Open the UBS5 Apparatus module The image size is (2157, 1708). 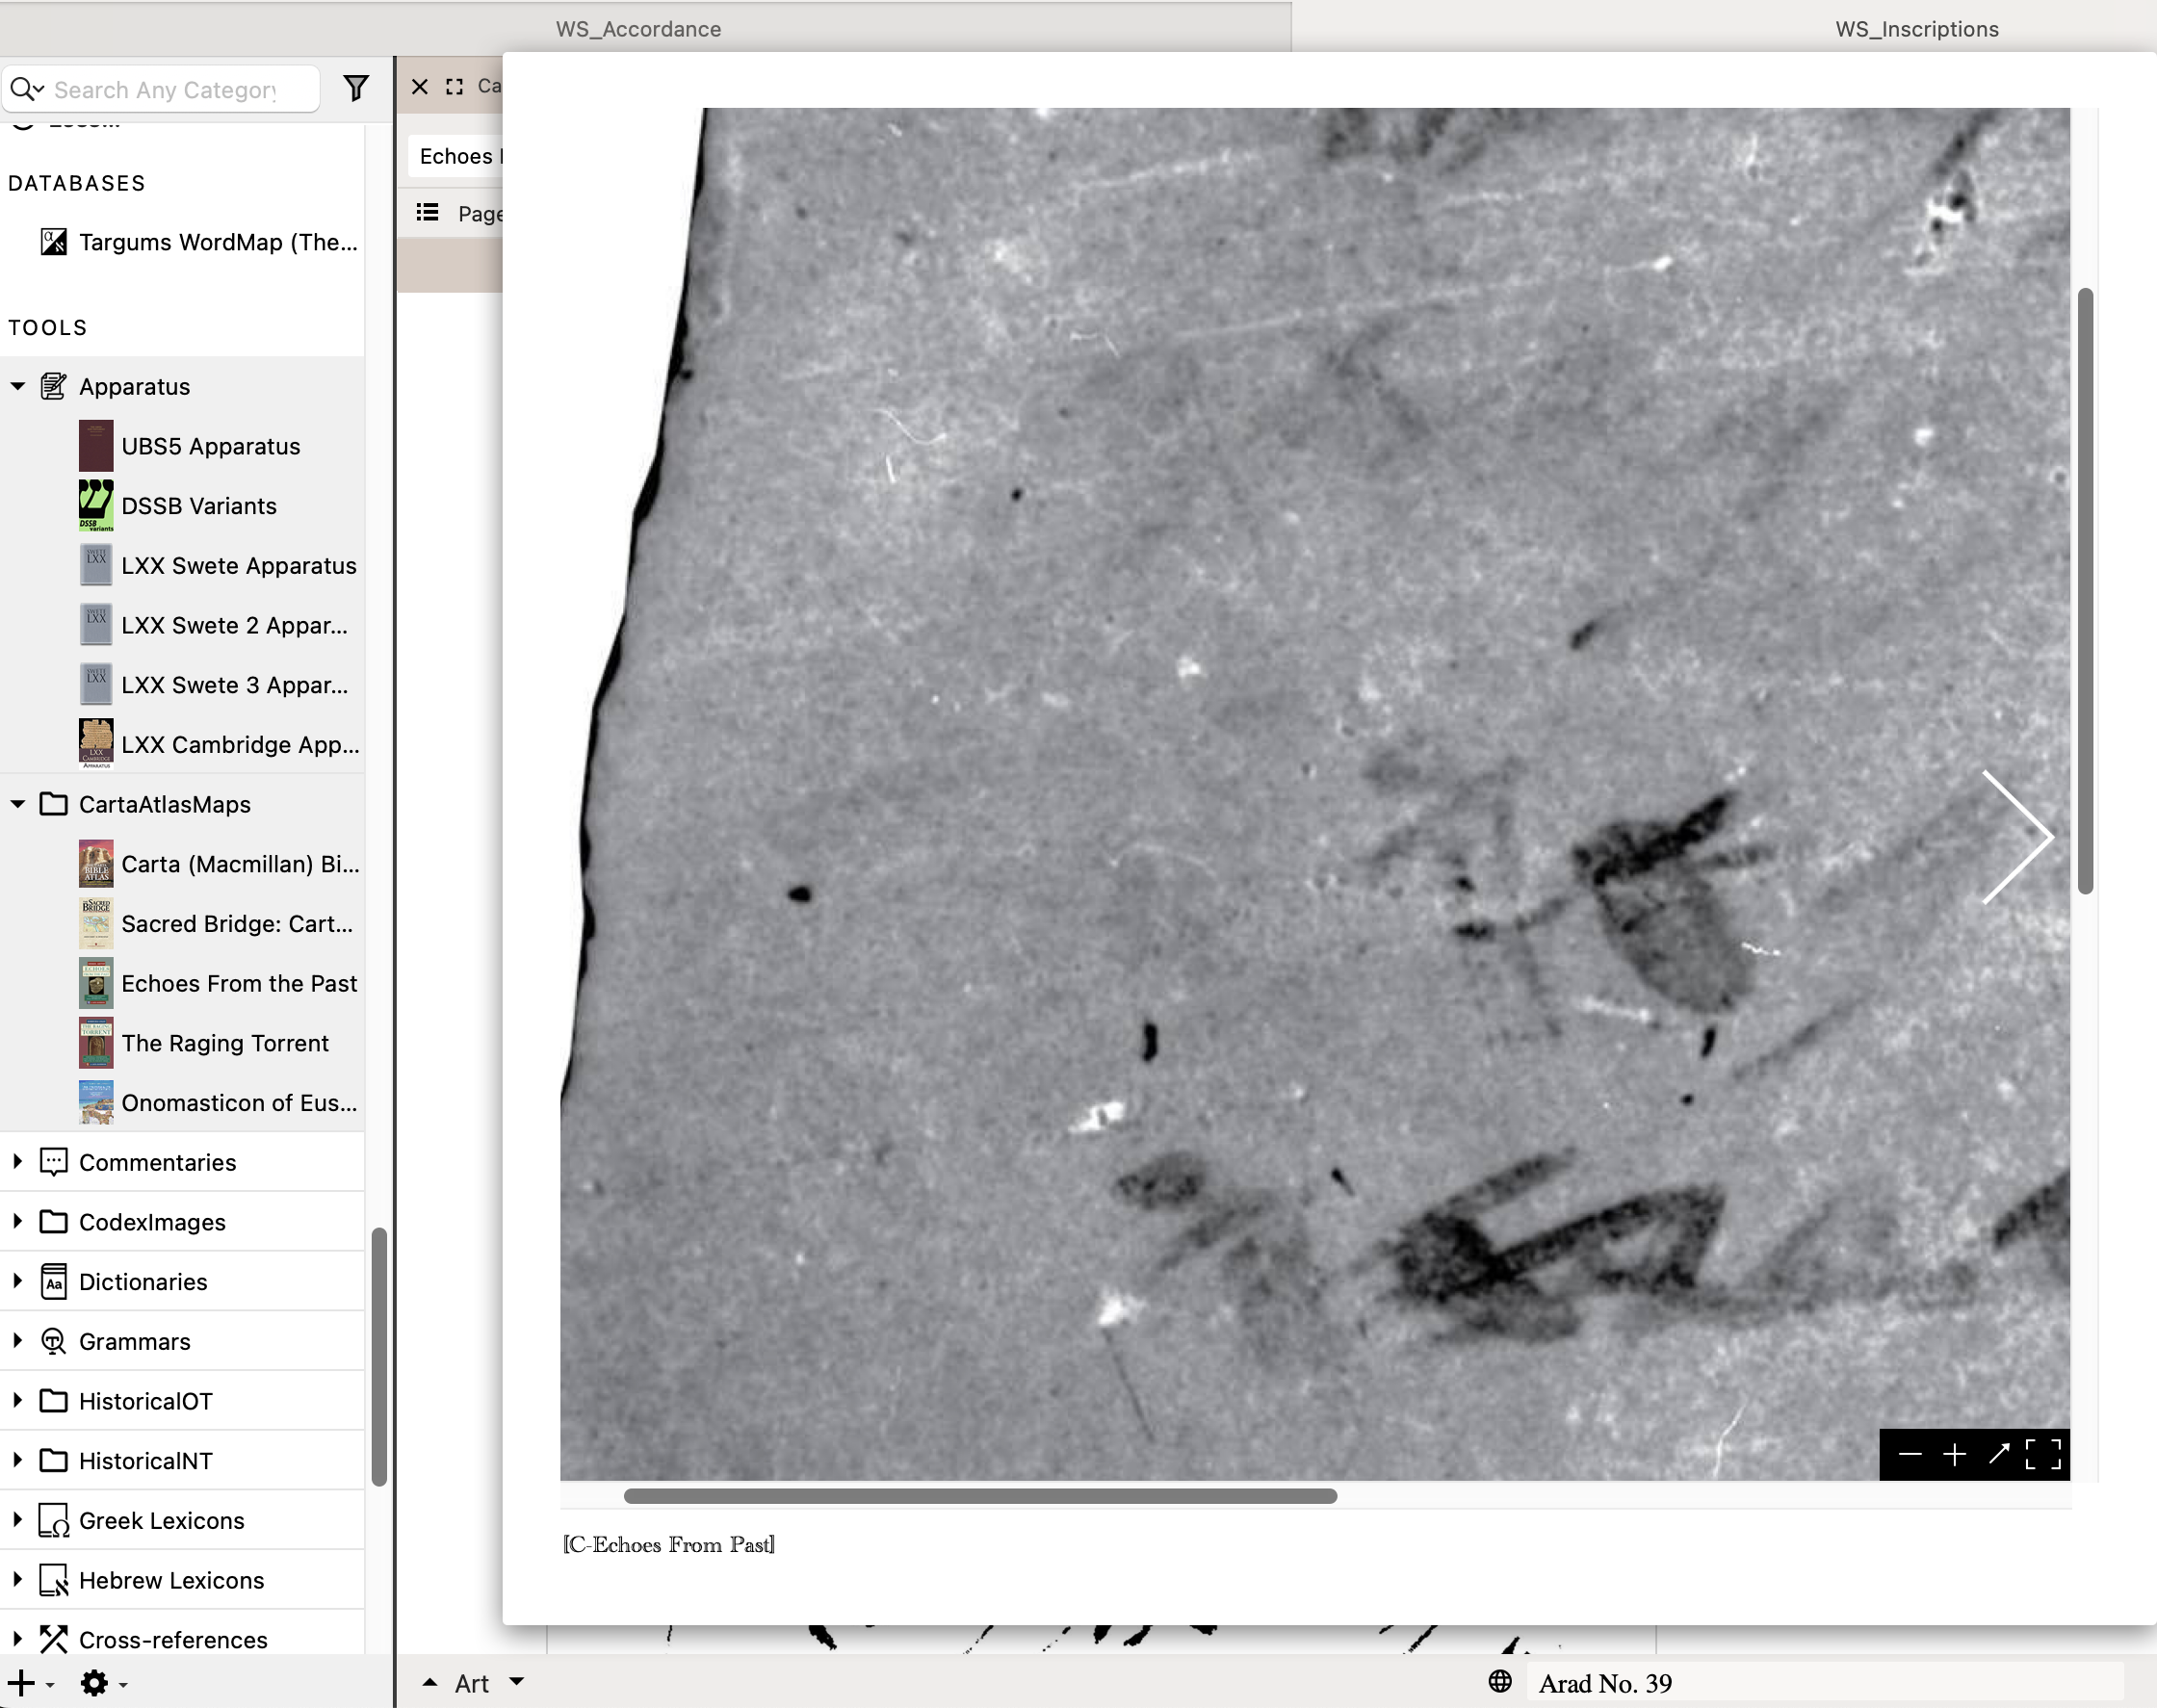click(x=210, y=446)
